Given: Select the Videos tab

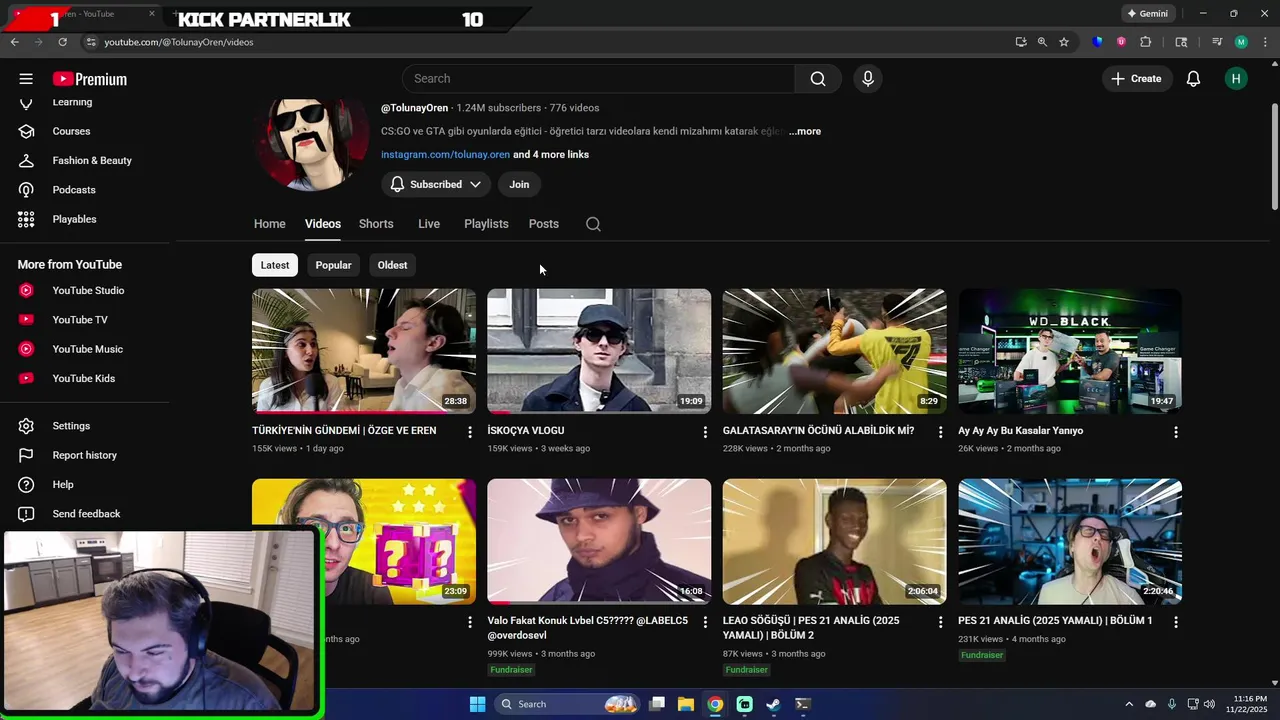Looking at the screenshot, I should point(323,224).
